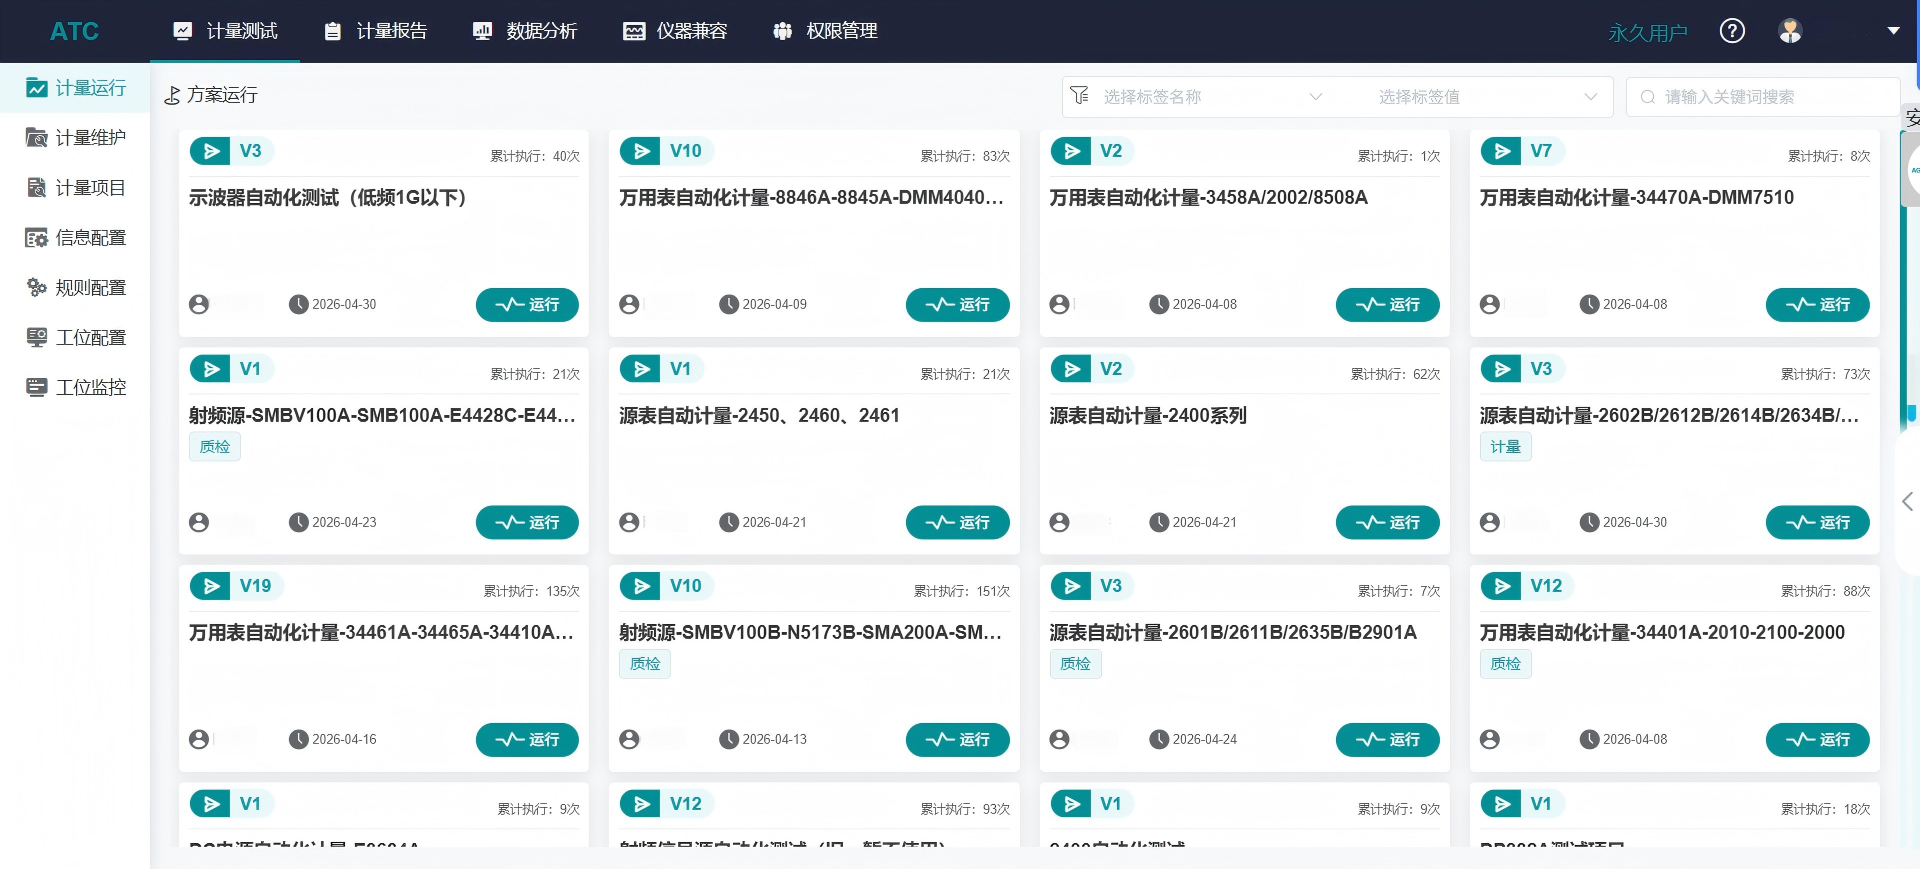Click play icon on 万用表自动化计量-34401A V12 card

1501,586
